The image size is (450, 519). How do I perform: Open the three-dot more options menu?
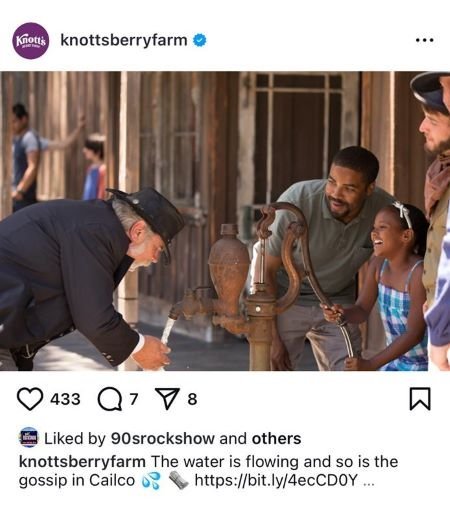tap(425, 40)
